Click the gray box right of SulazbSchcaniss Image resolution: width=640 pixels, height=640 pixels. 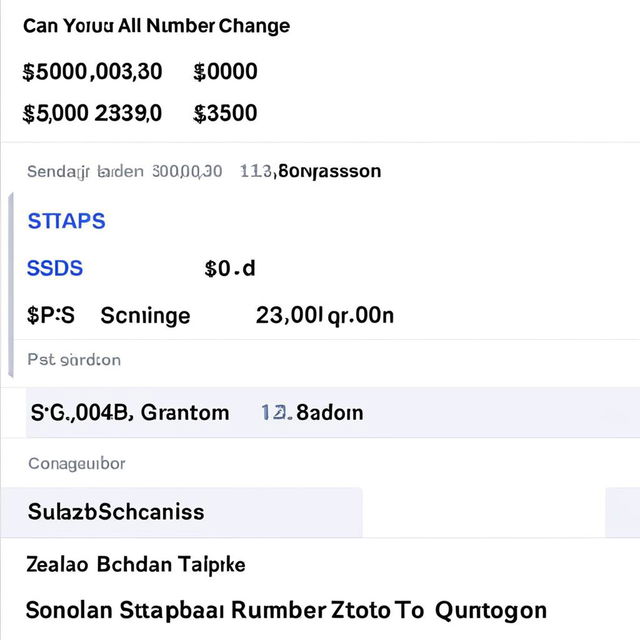pos(622,512)
